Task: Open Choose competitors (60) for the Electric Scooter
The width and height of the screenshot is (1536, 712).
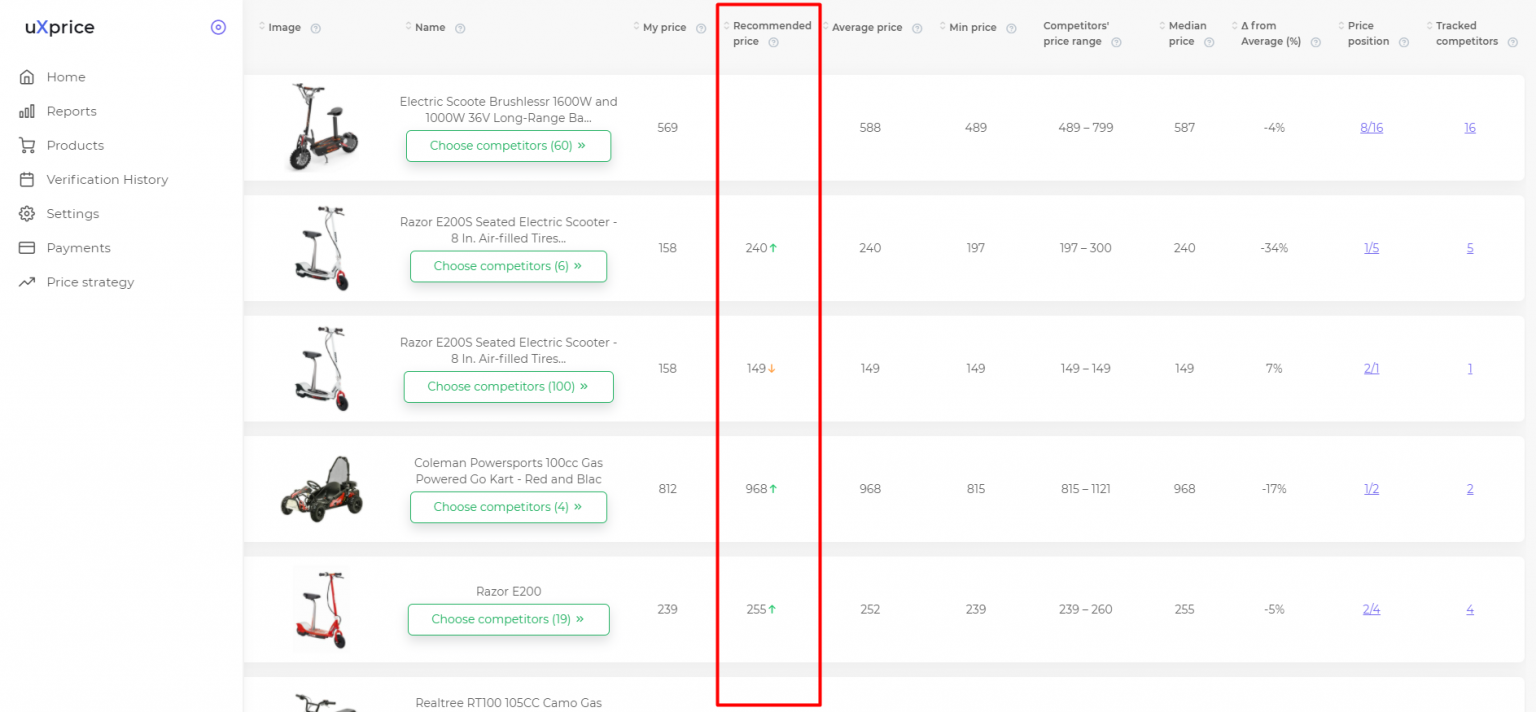Action: (x=508, y=145)
